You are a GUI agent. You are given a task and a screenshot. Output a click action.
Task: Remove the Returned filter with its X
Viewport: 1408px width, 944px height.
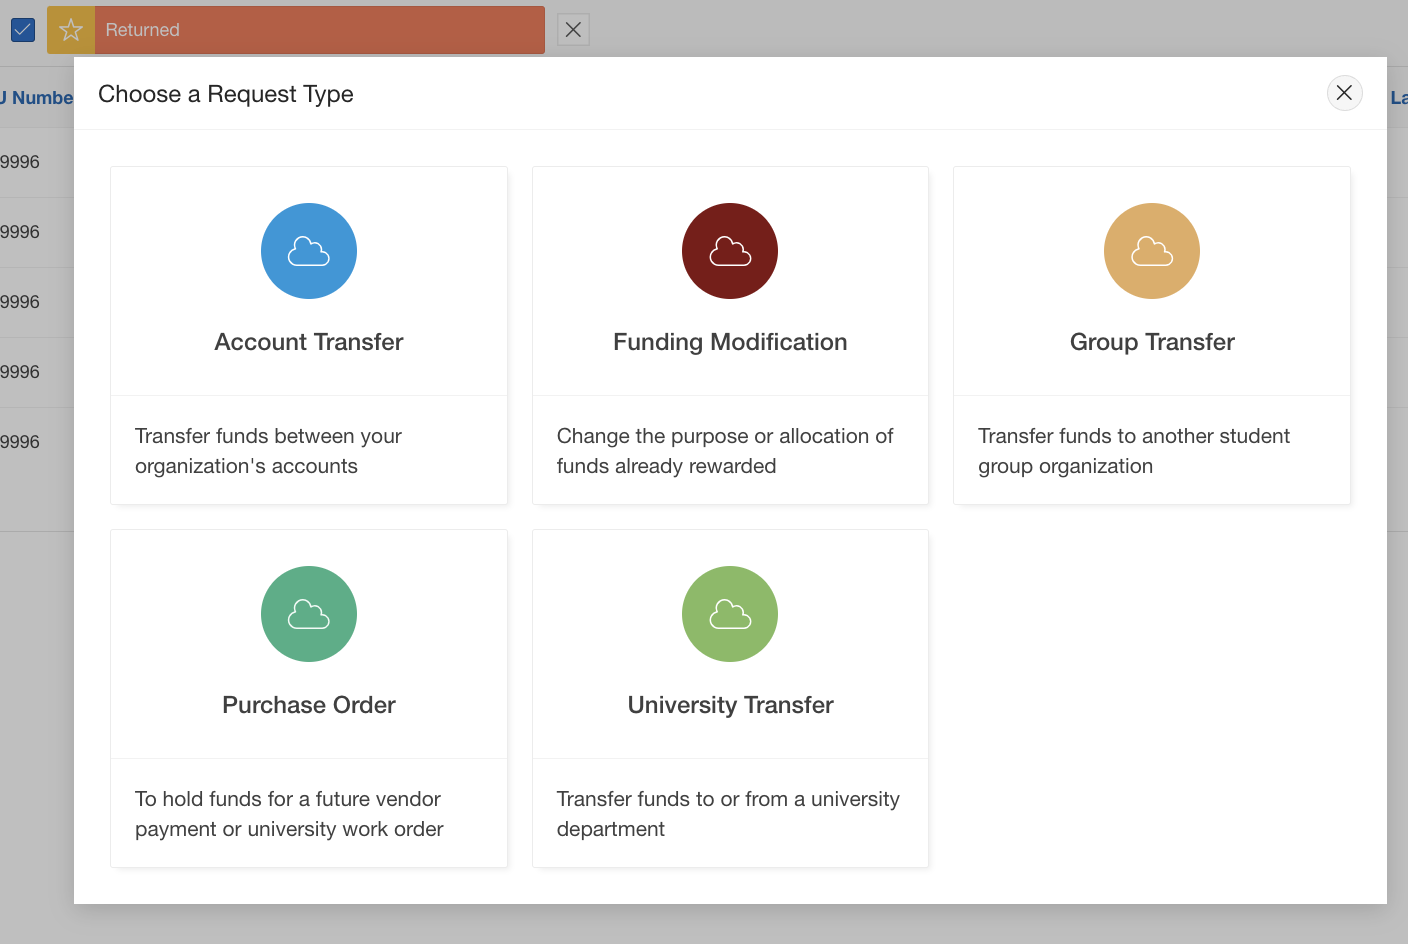(573, 30)
